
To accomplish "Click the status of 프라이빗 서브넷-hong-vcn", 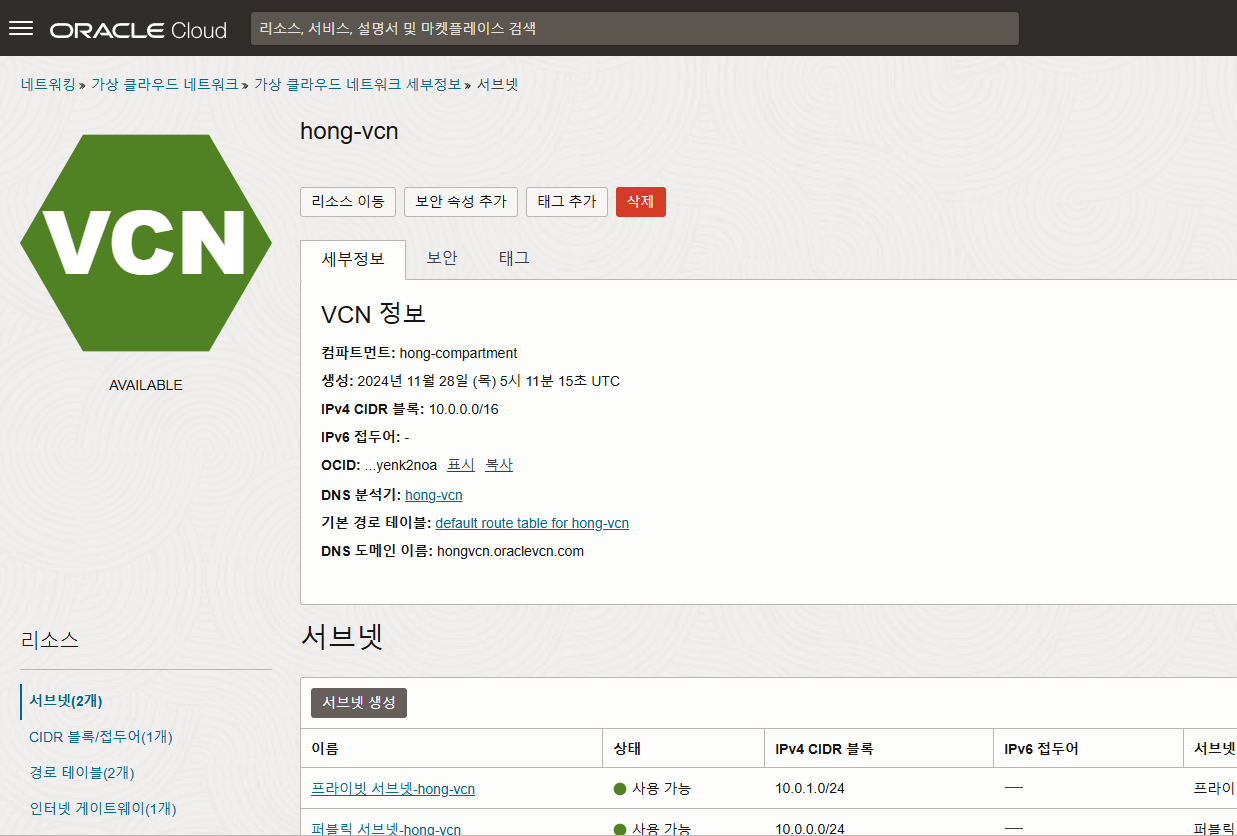I will [652, 789].
